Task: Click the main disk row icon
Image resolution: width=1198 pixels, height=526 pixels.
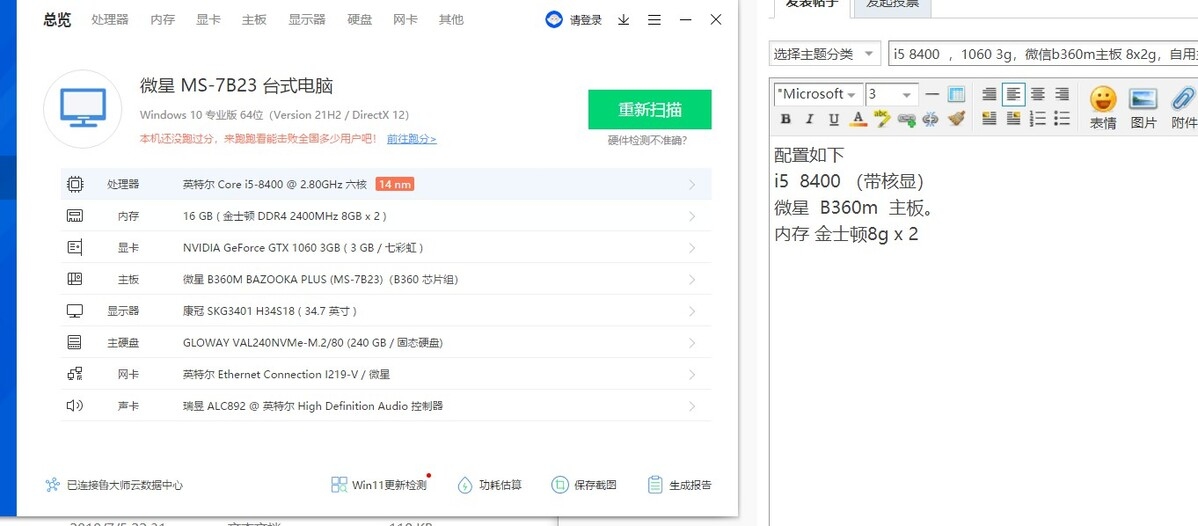Action: click(75, 343)
